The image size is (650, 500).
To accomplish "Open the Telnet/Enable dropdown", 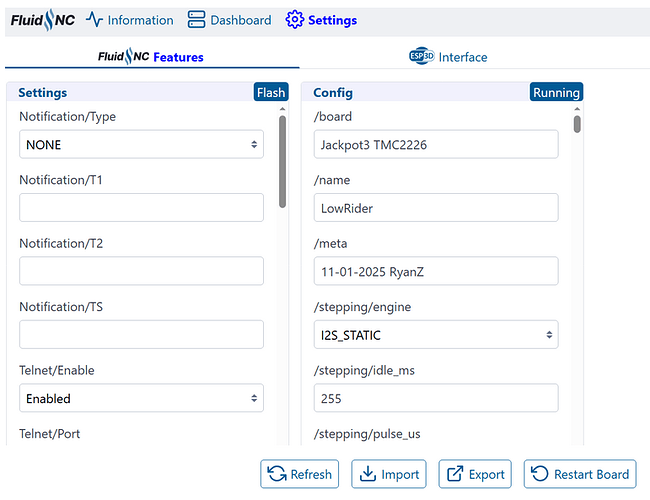I will 141,398.
